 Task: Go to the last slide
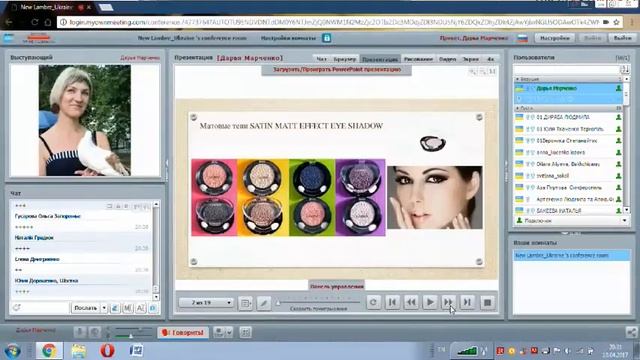467,302
